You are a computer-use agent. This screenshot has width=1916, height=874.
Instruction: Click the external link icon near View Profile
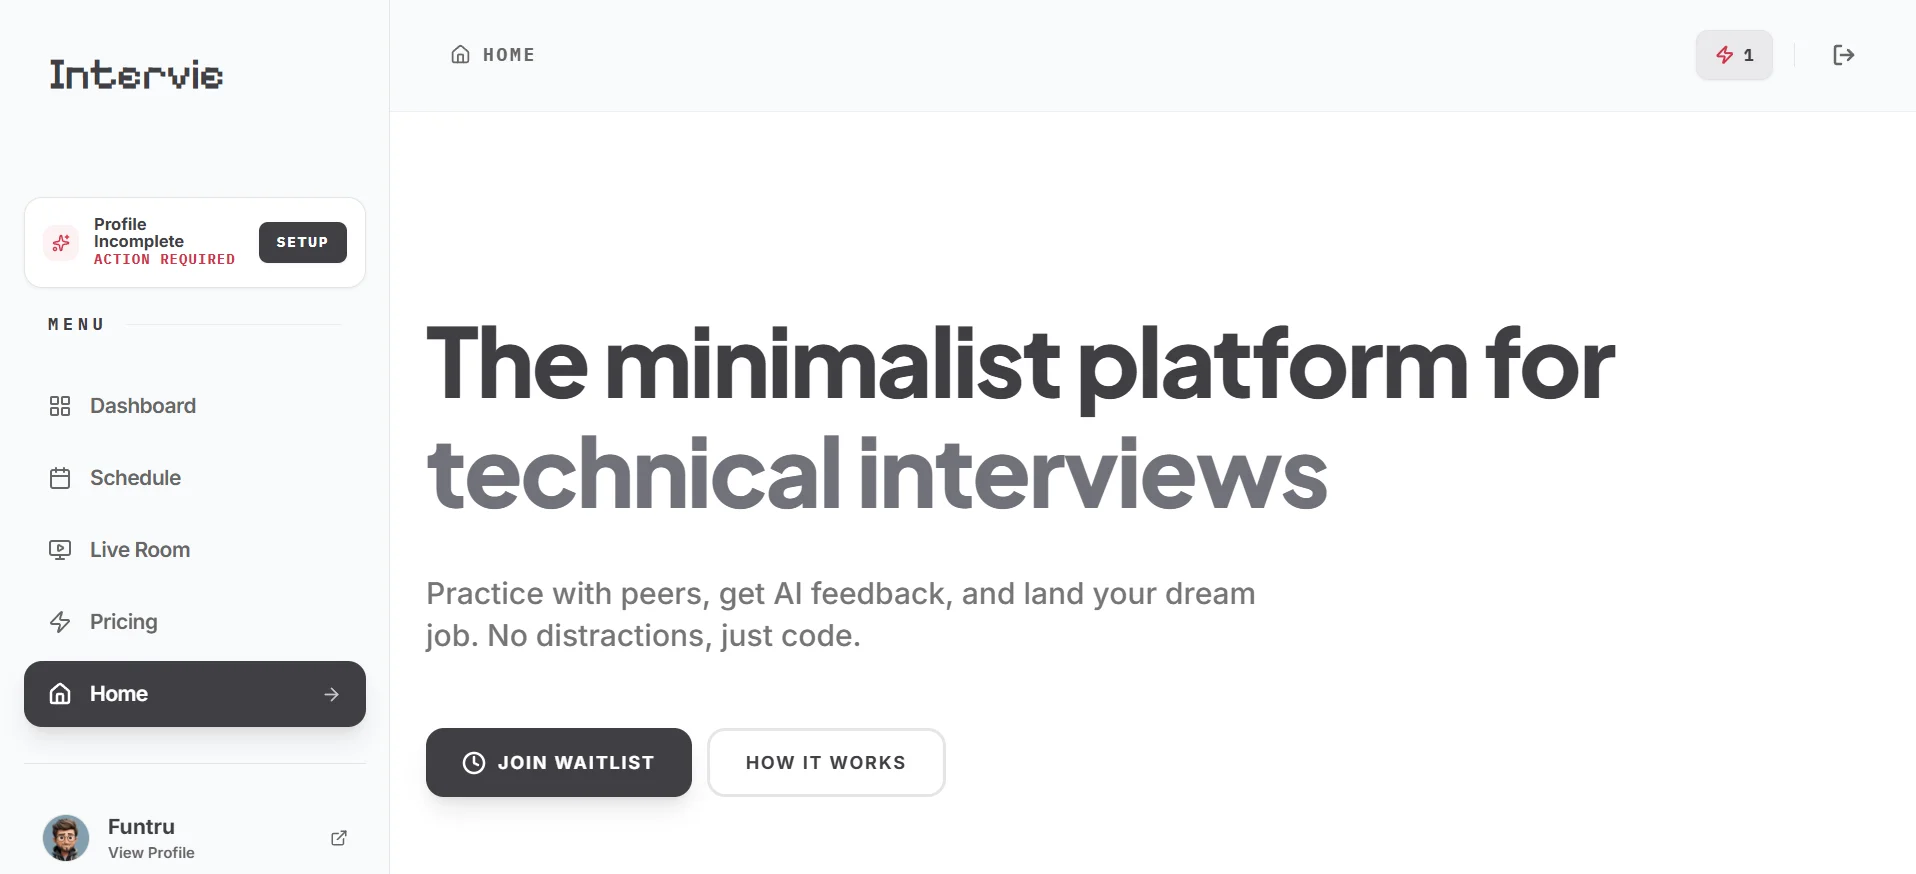point(338,838)
